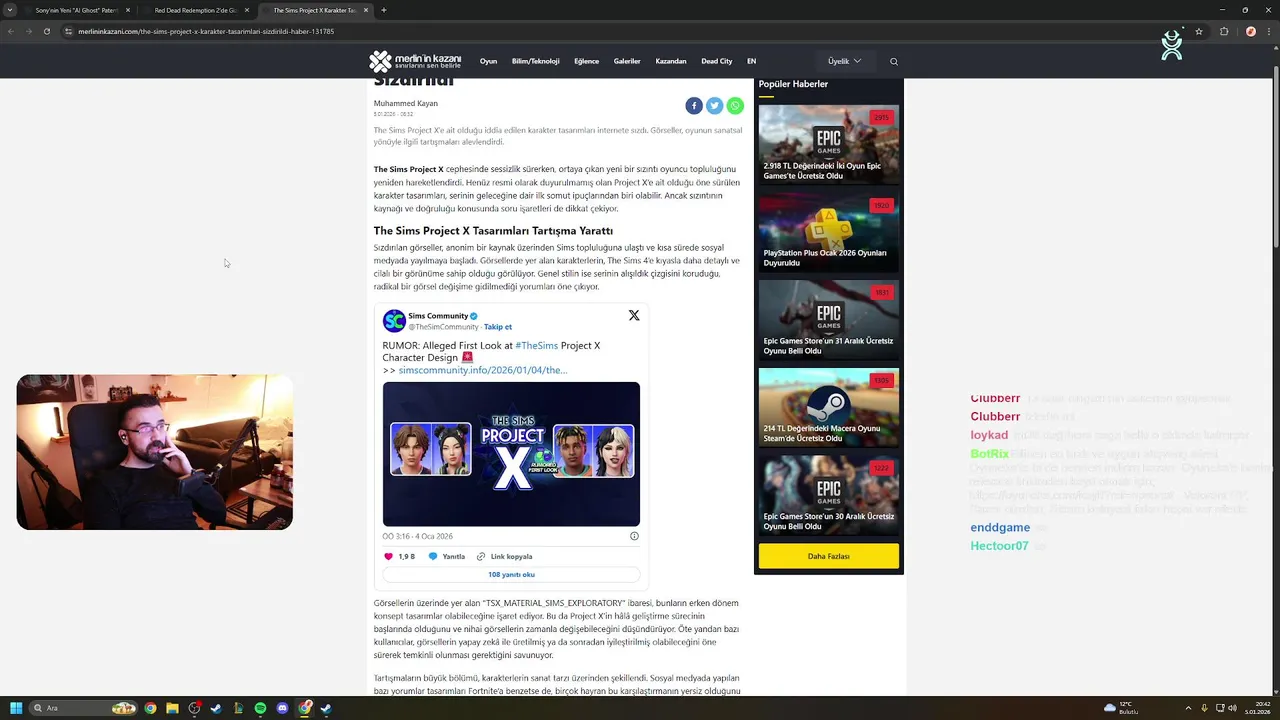This screenshot has width=1280, height=720.
Task: Open the Dead City menu item
Action: [x=716, y=61]
